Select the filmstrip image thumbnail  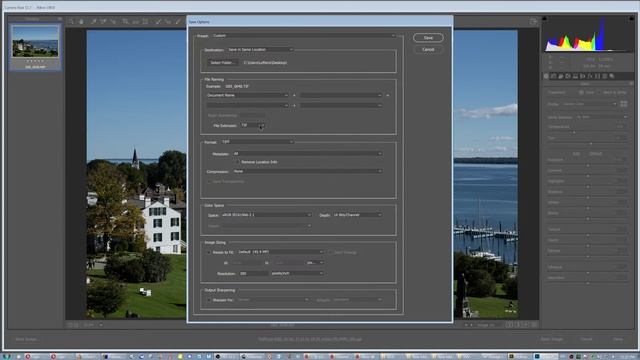pyautogui.click(x=35, y=41)
